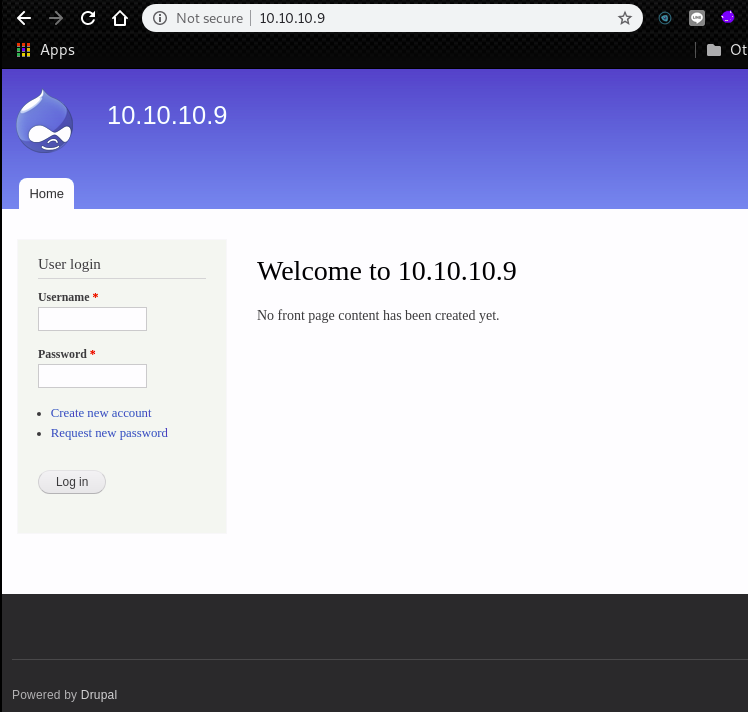Go to the browser home page
Screen dimensions: 748x712
120,18
